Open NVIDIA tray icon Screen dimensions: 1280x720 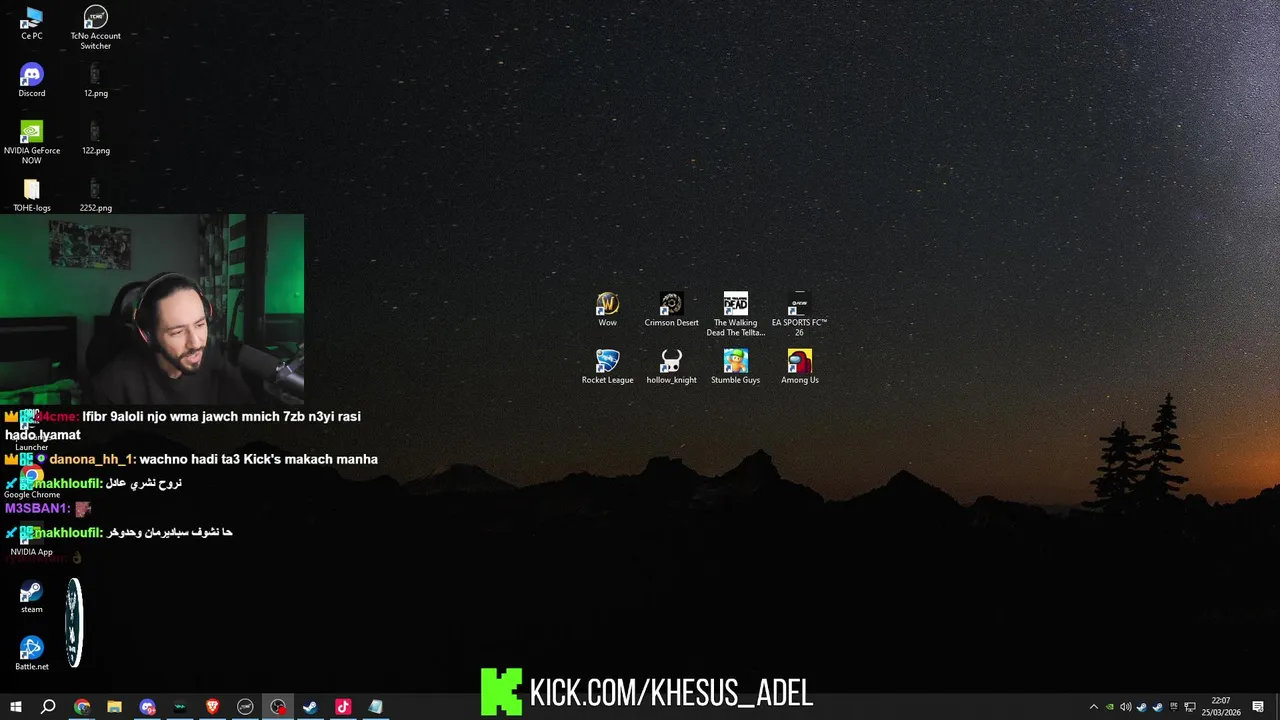(x=1109, y=707)
